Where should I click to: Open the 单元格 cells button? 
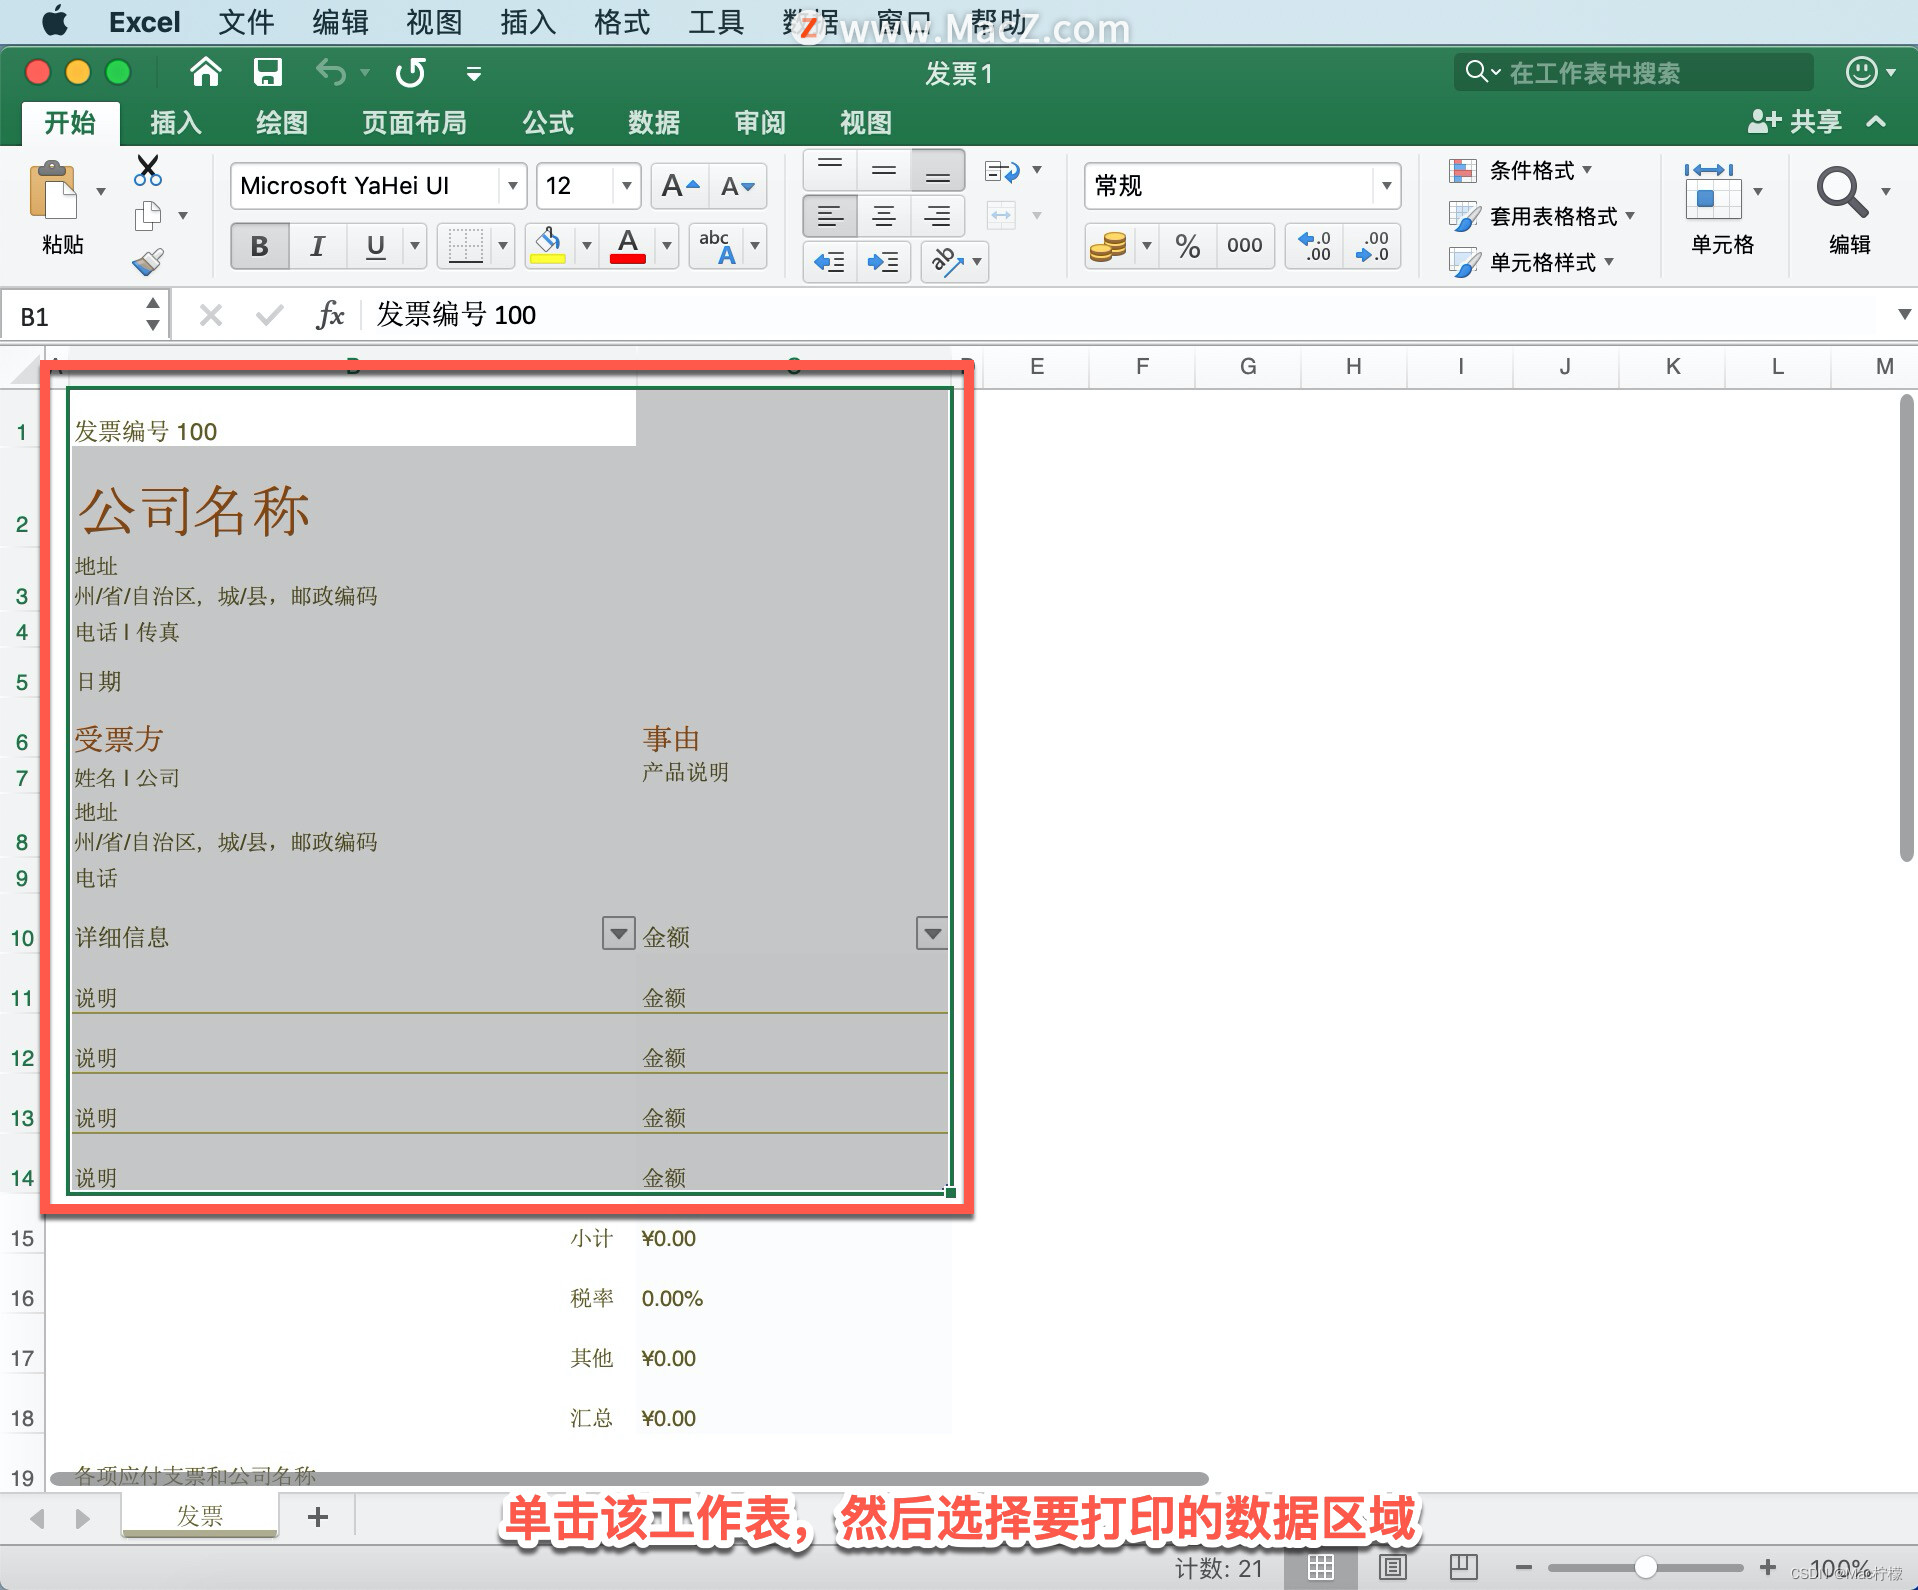[1722, 210]
